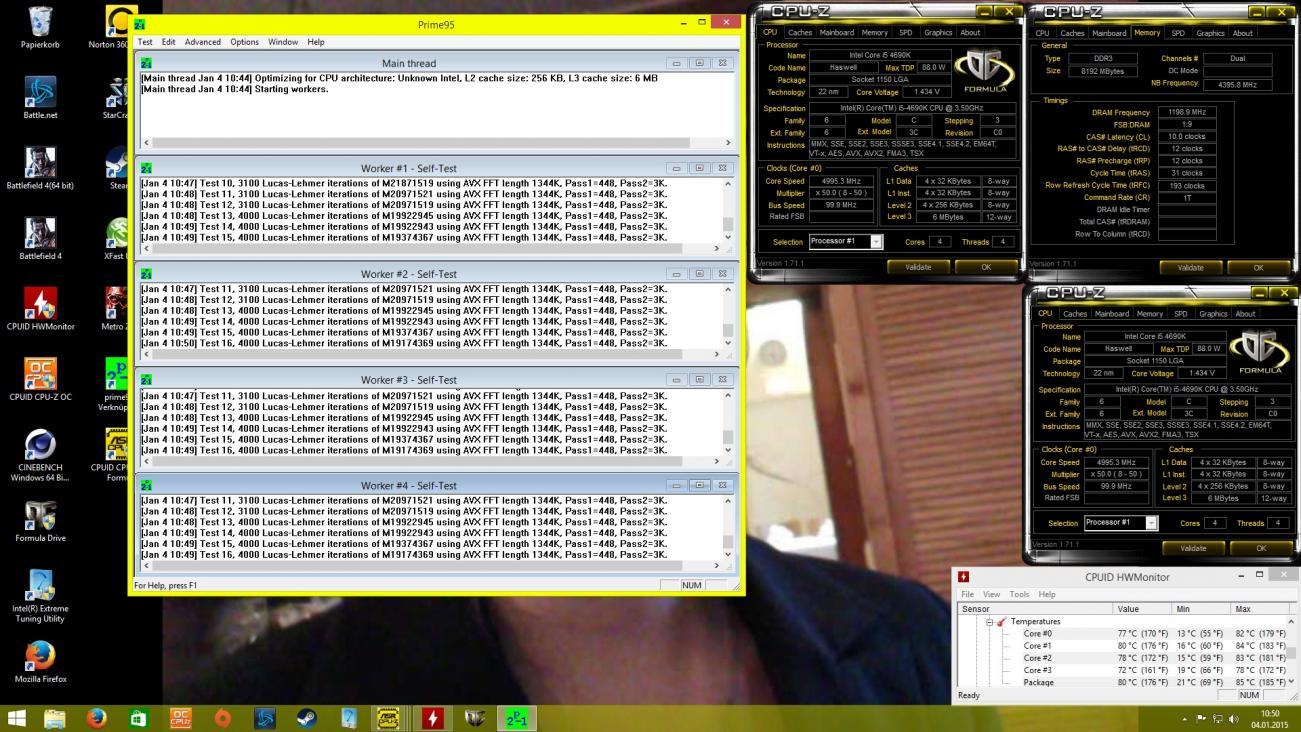This screenshot has height=732, width=1301.
Task: Open the Options menu in Prime95
Action: pyautogui.click(x=244, y=42)
